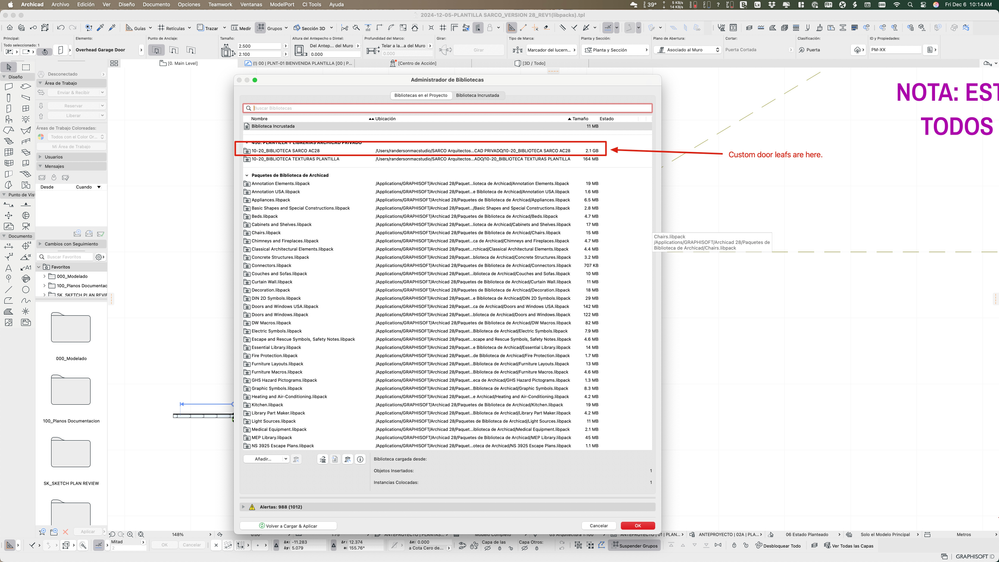999x562 pixels.
Task: Switch to the Bibliotecas en el Proyecto tab
Action: pos(421,95)
